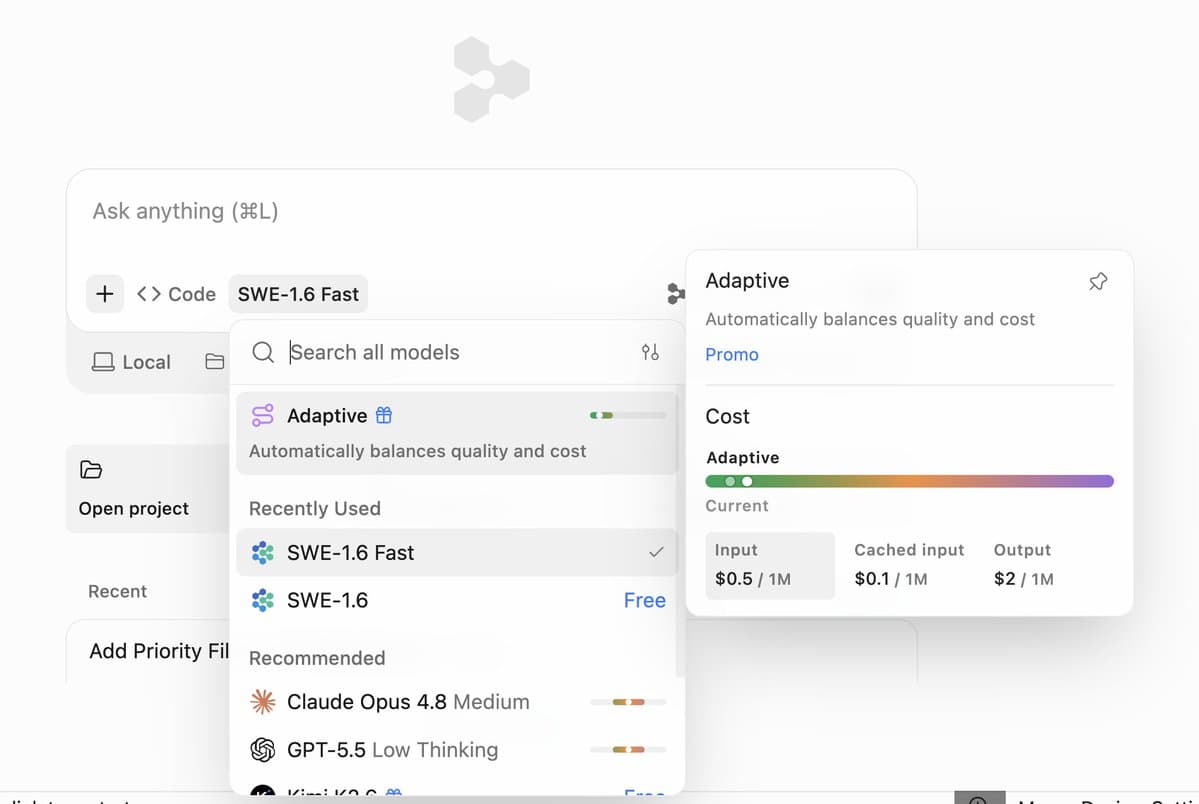Click the SWE-1.6 Fast model icon
Image resolution: width=1199 pixels, height=804 pixels.
coord(262,552)
